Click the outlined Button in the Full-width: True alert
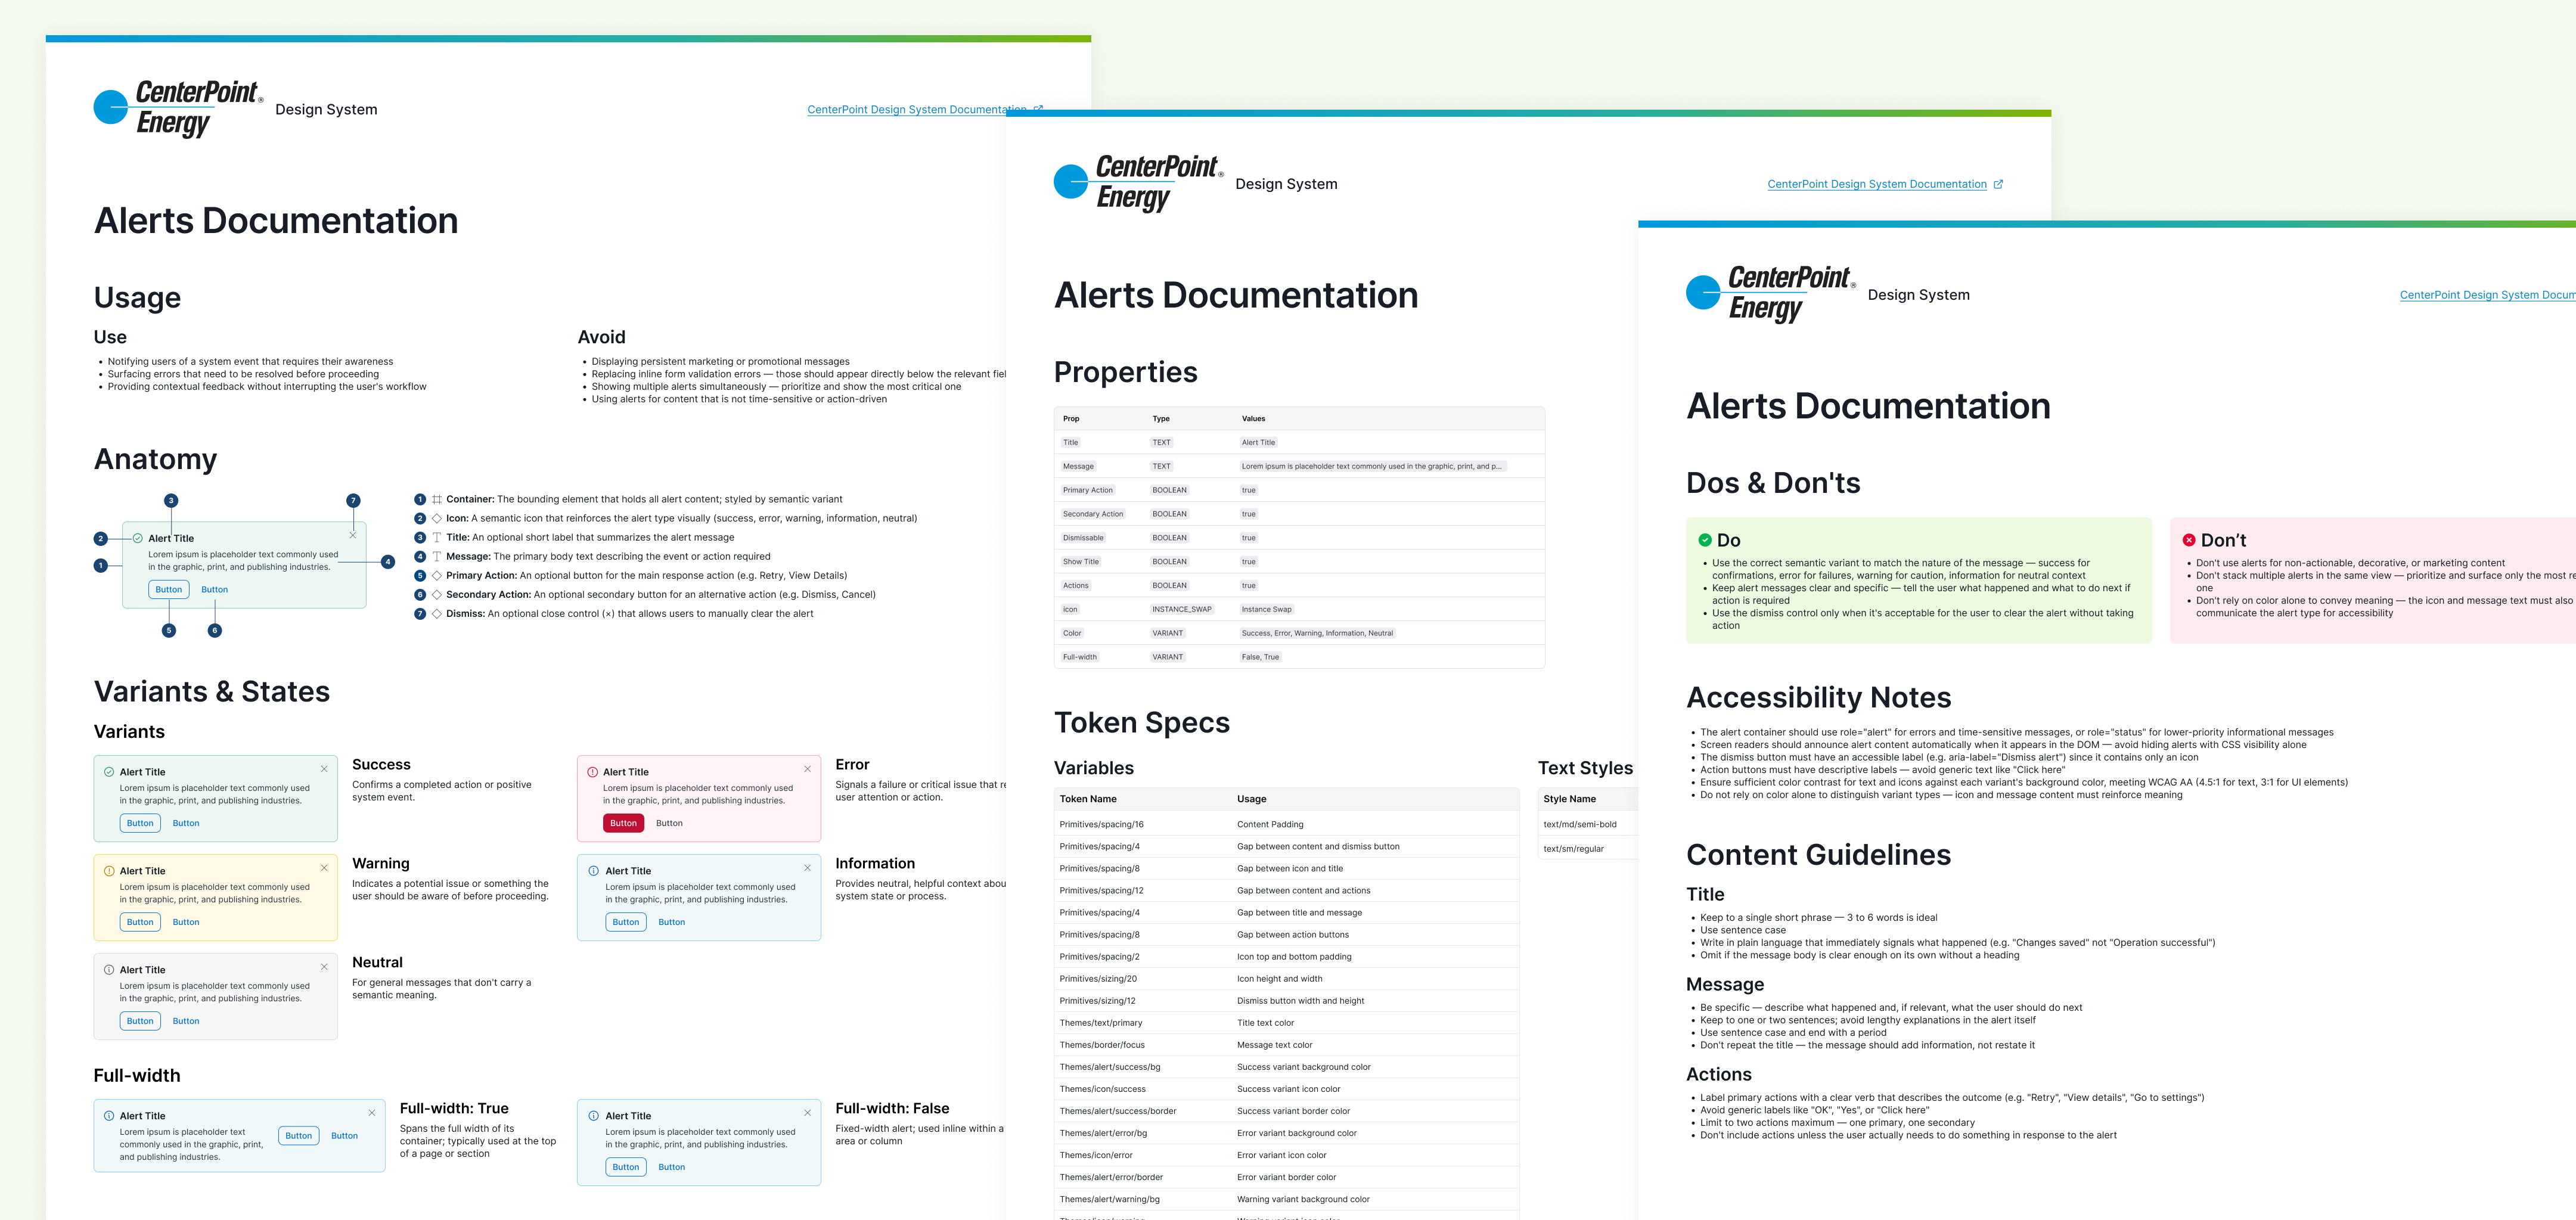The width and height of the screenshot is (2576, 1220). pos(298,1136)
